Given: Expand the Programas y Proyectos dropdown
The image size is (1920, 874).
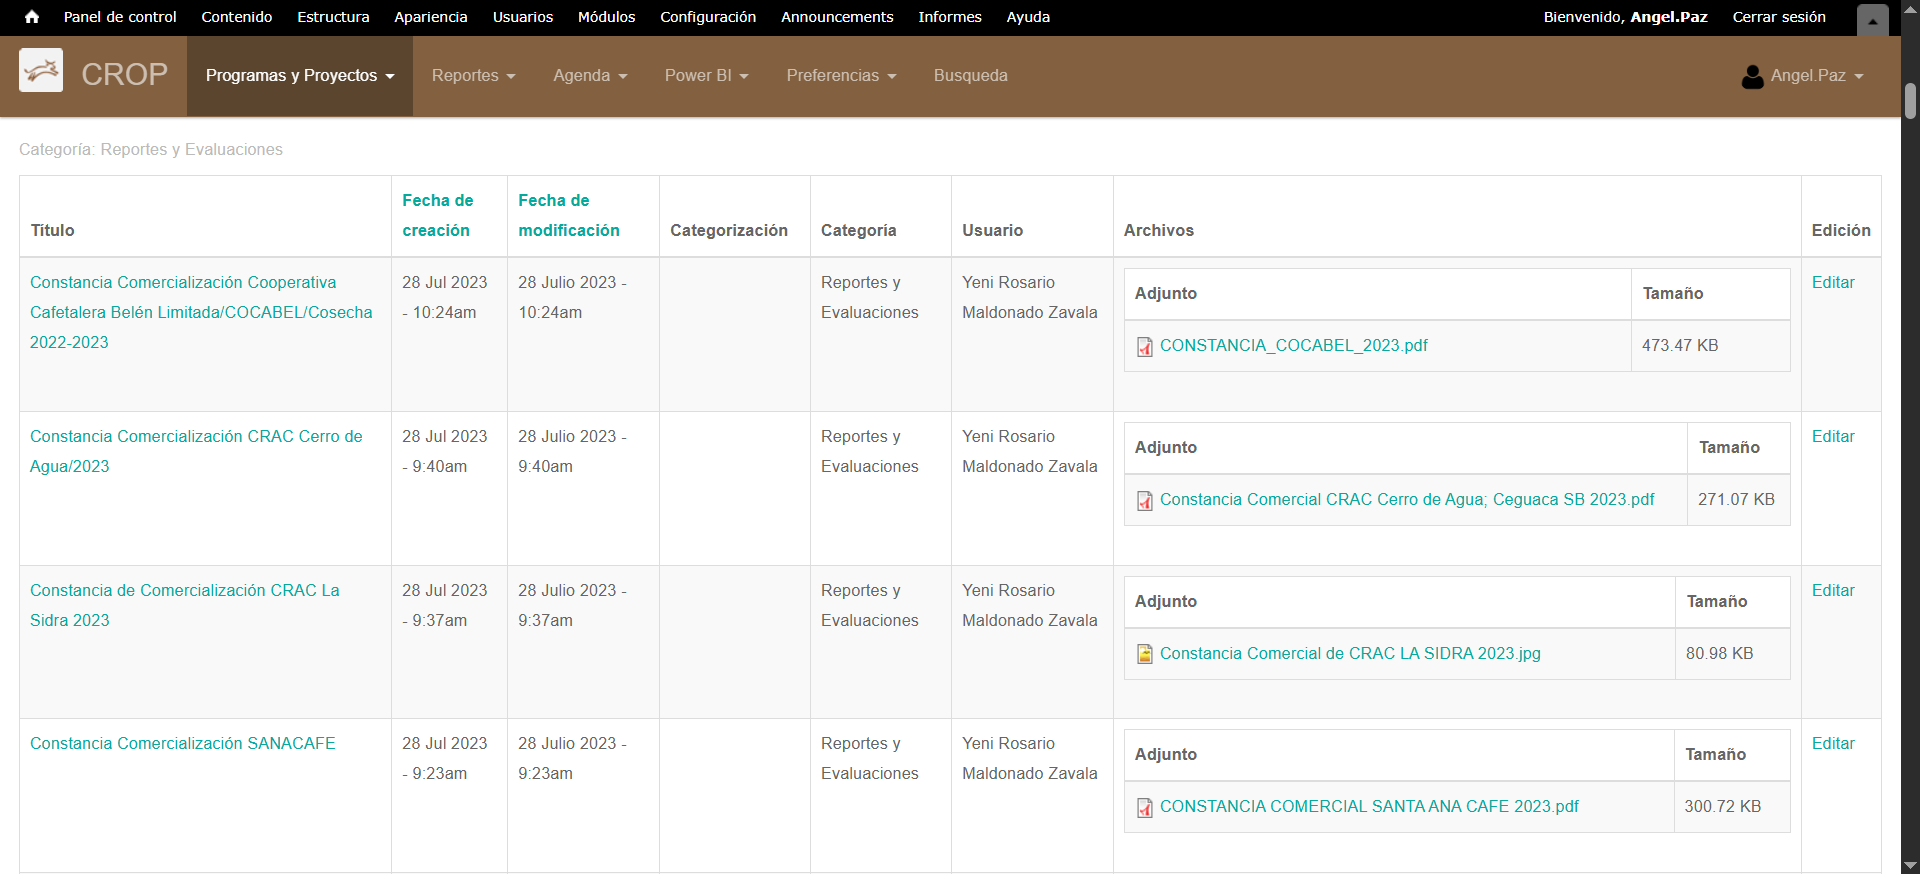Looking at the screenshot, I should tap(300, 76).
